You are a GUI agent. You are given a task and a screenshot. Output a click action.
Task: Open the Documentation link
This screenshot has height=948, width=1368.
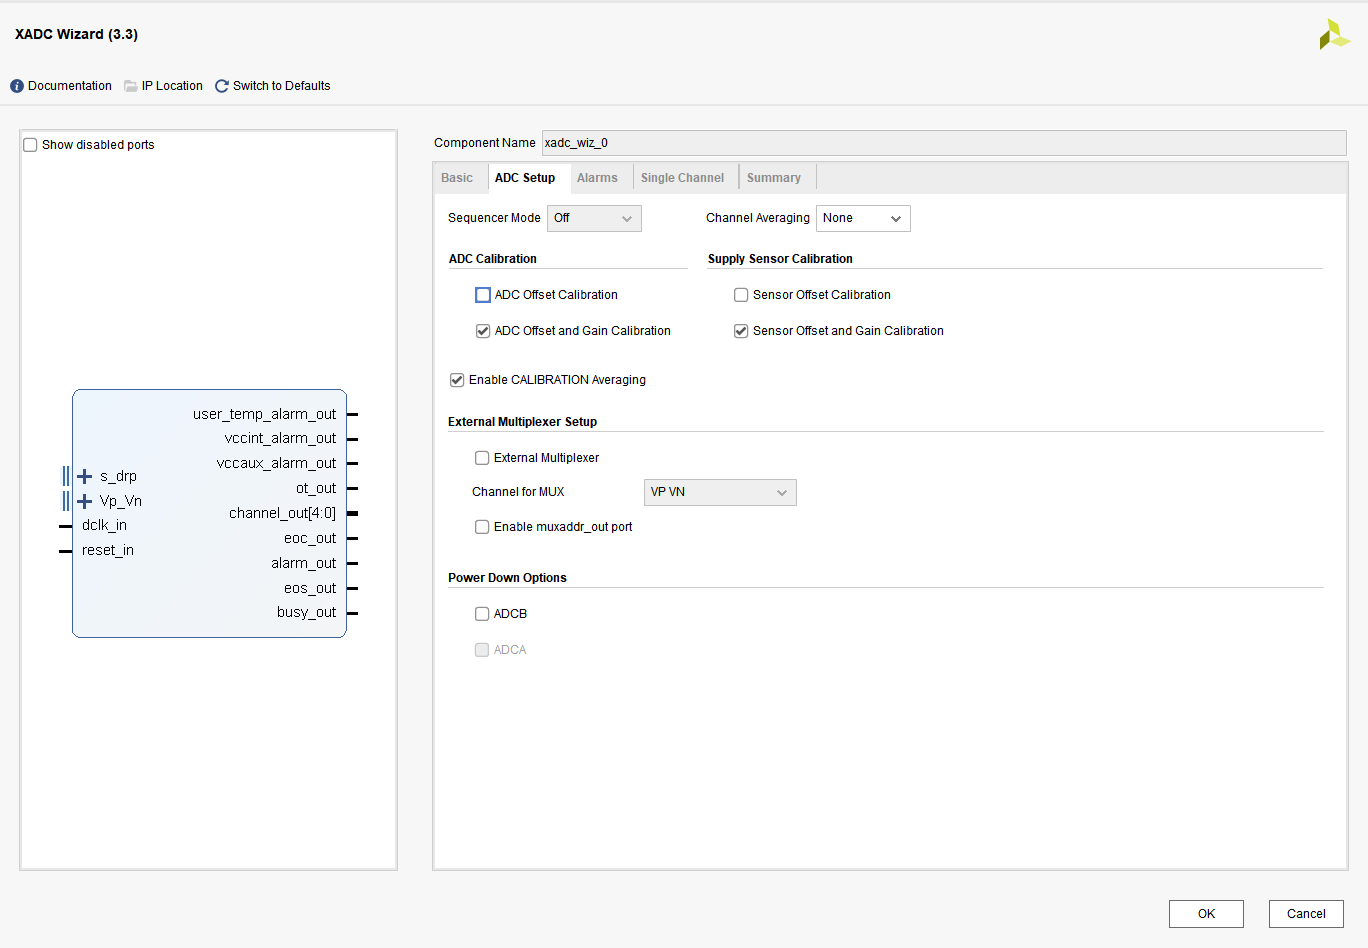(70, 86)
